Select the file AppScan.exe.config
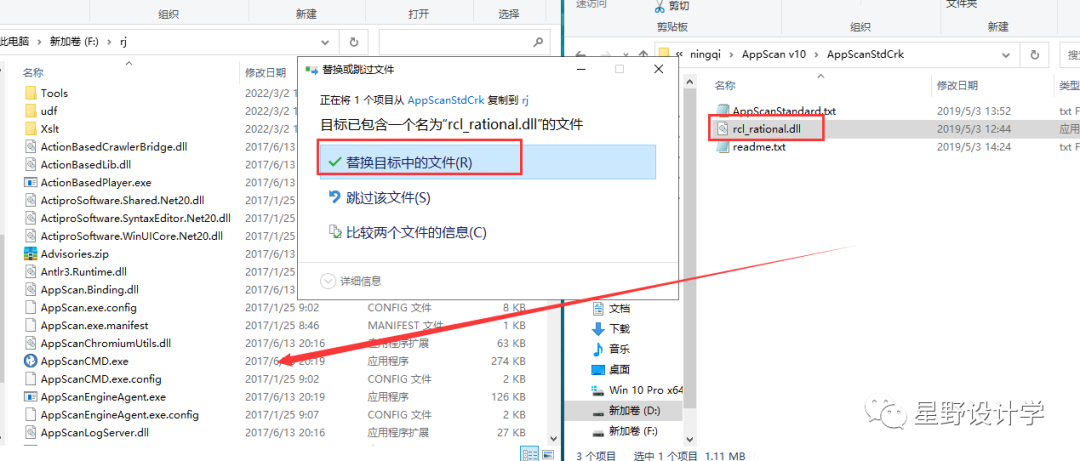This screenshot has width=1080, height=461. tap(88, 307)
